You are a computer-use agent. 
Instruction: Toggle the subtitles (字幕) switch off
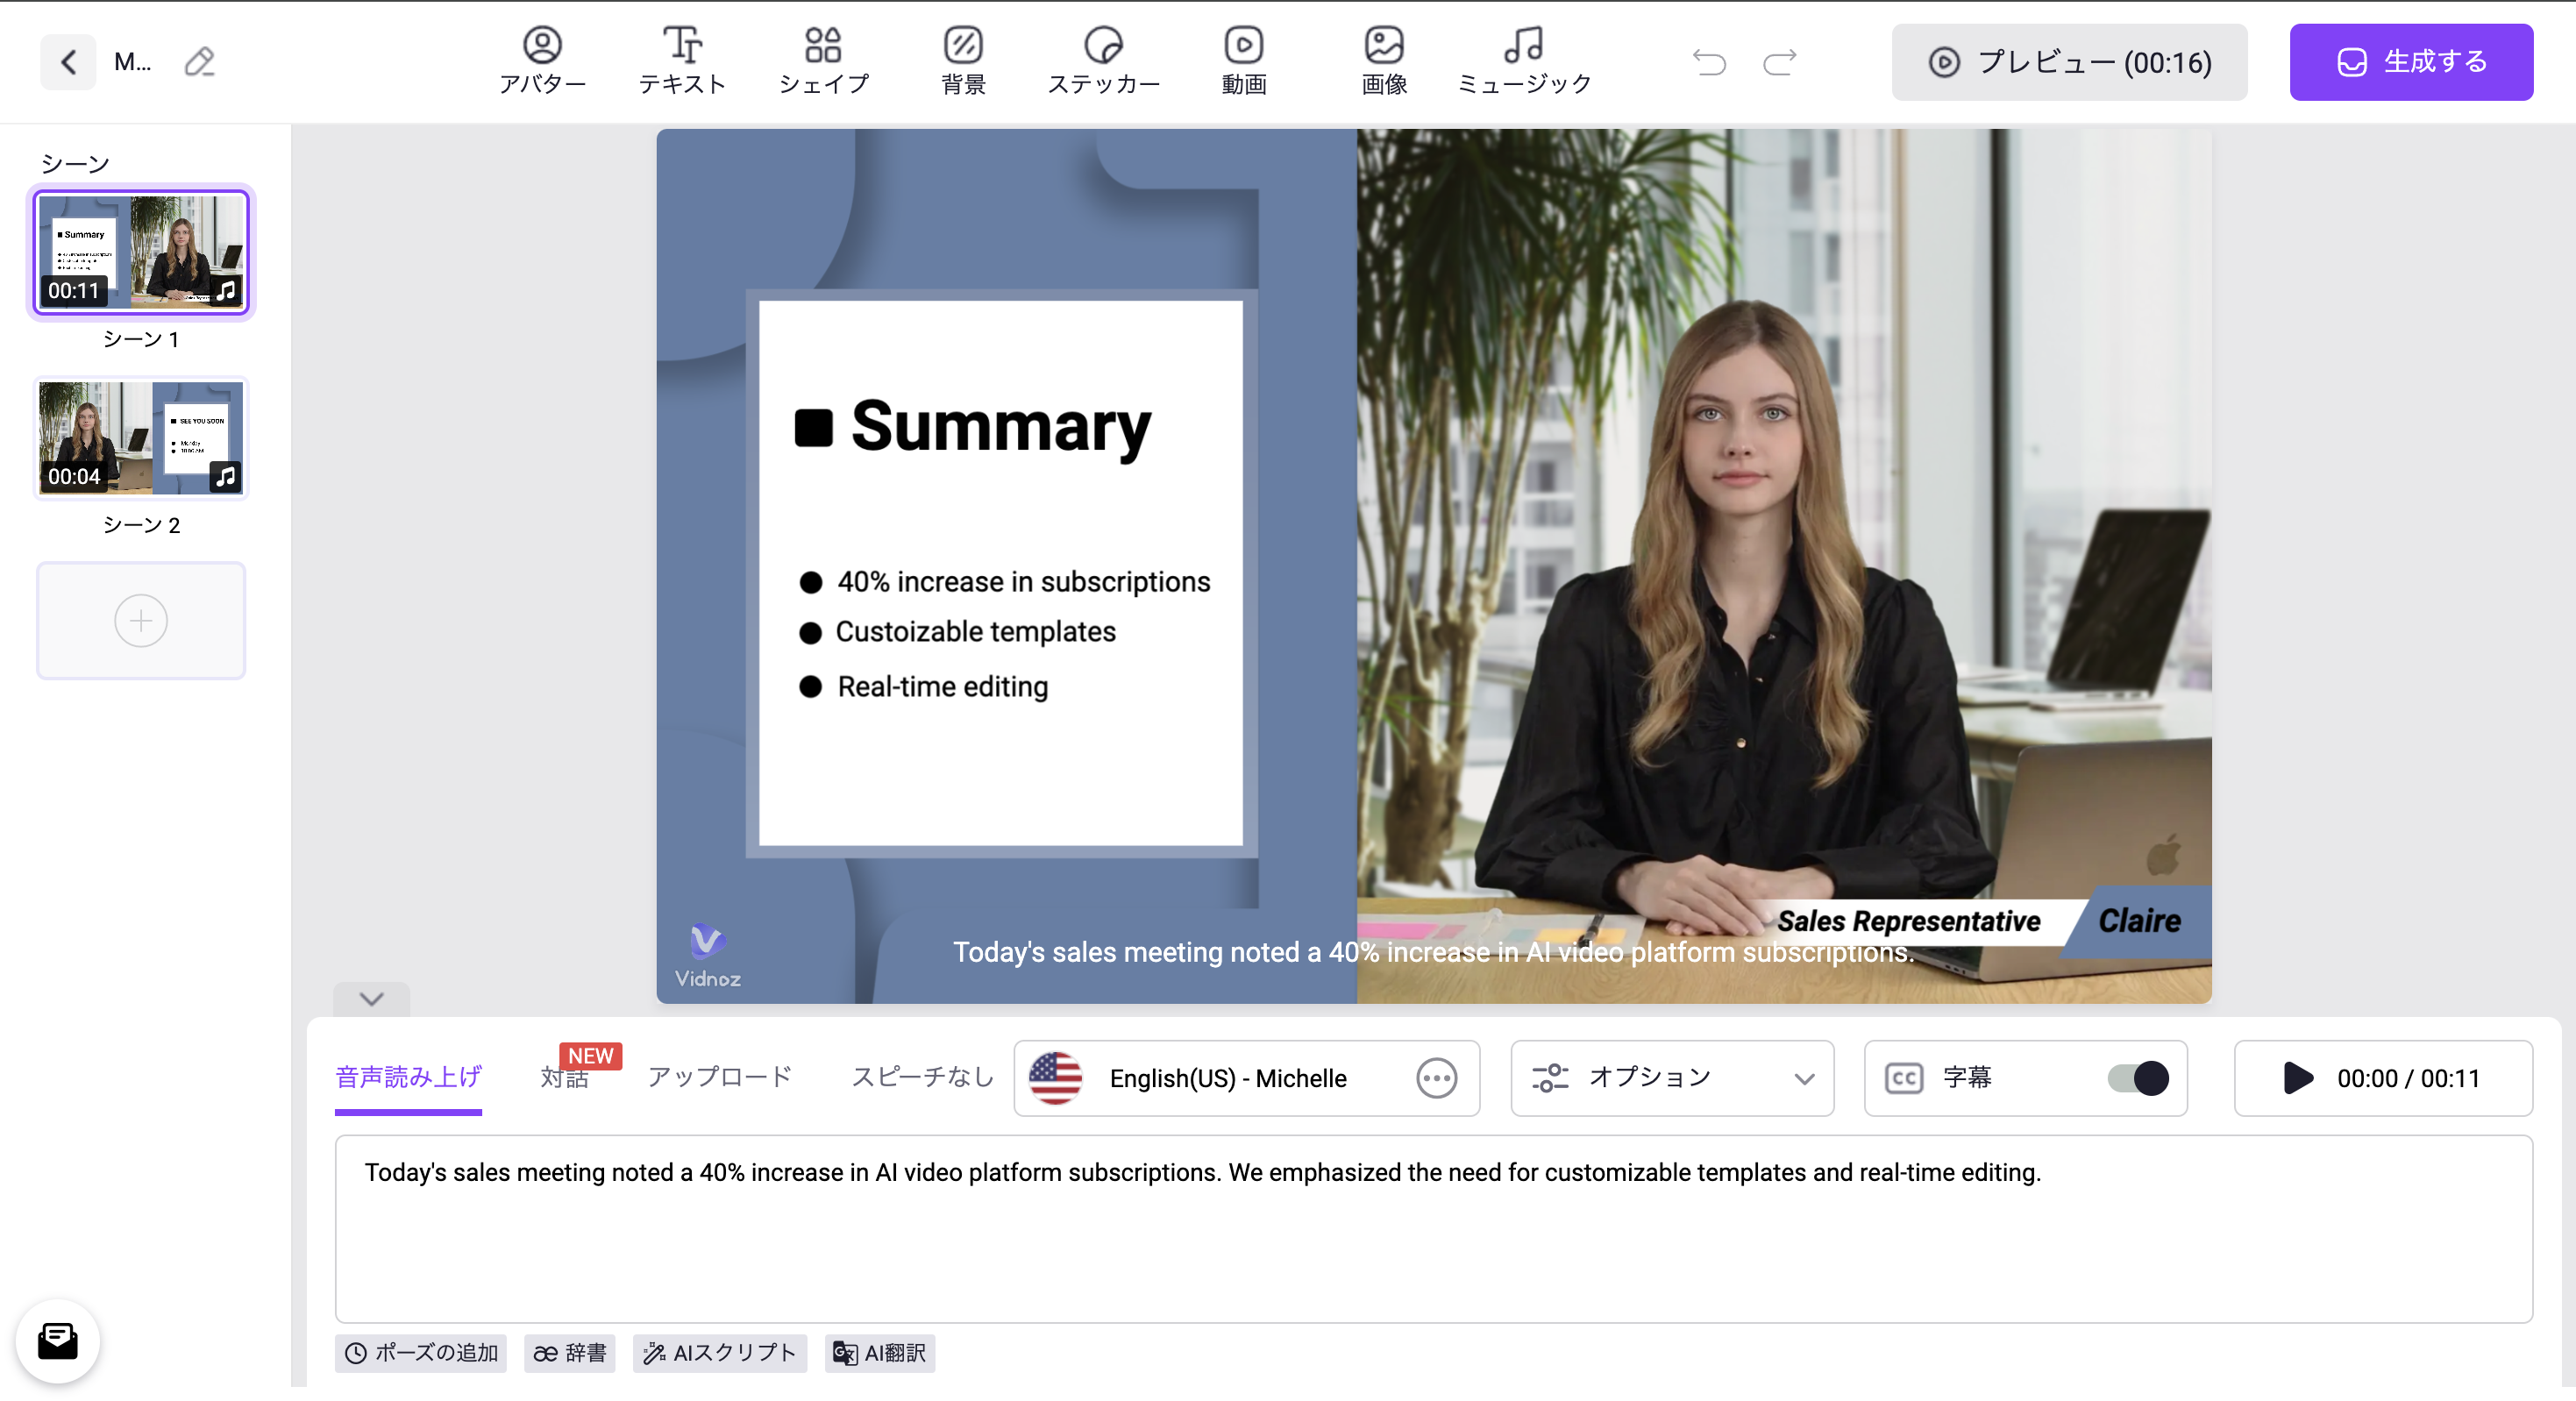[x=2137, y=1078]
